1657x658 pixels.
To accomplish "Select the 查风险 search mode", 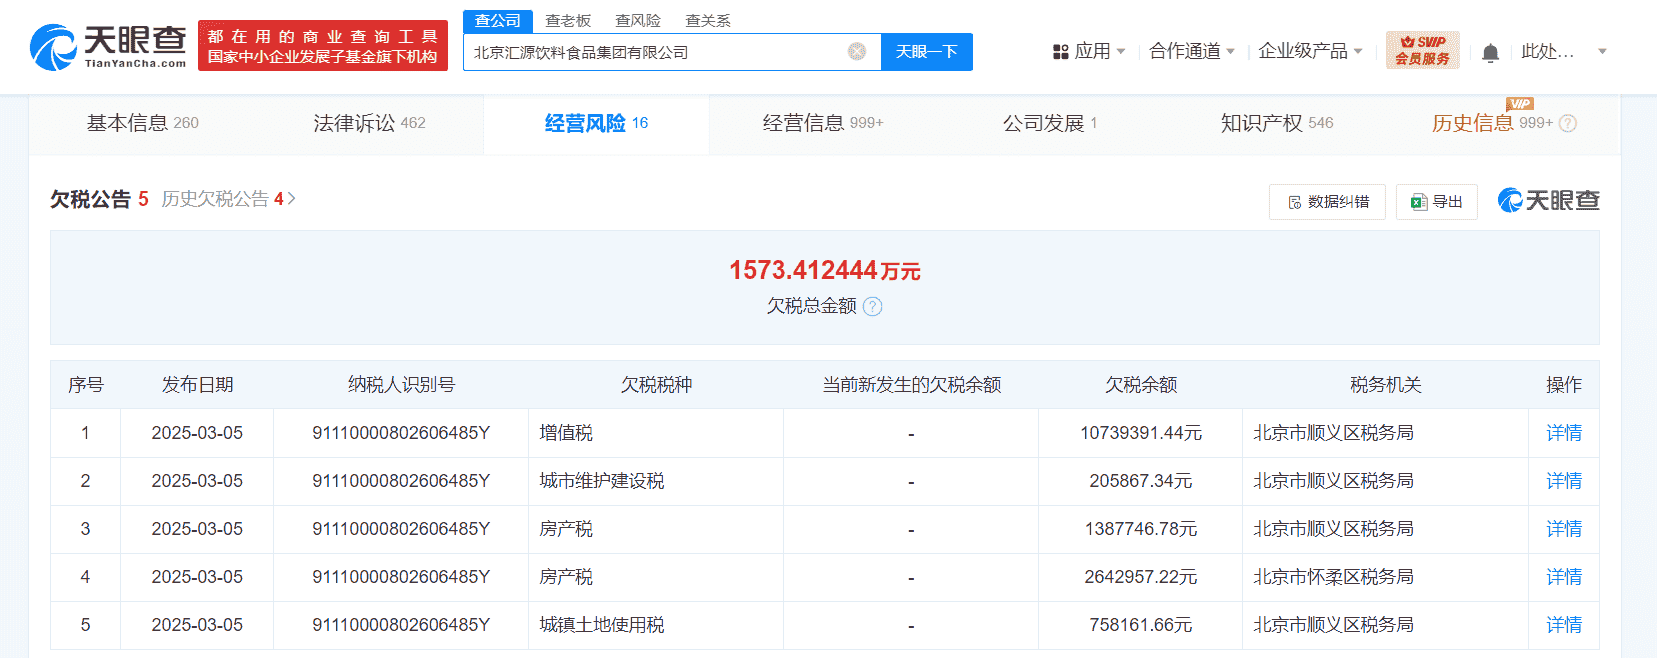I will (638, 20).
